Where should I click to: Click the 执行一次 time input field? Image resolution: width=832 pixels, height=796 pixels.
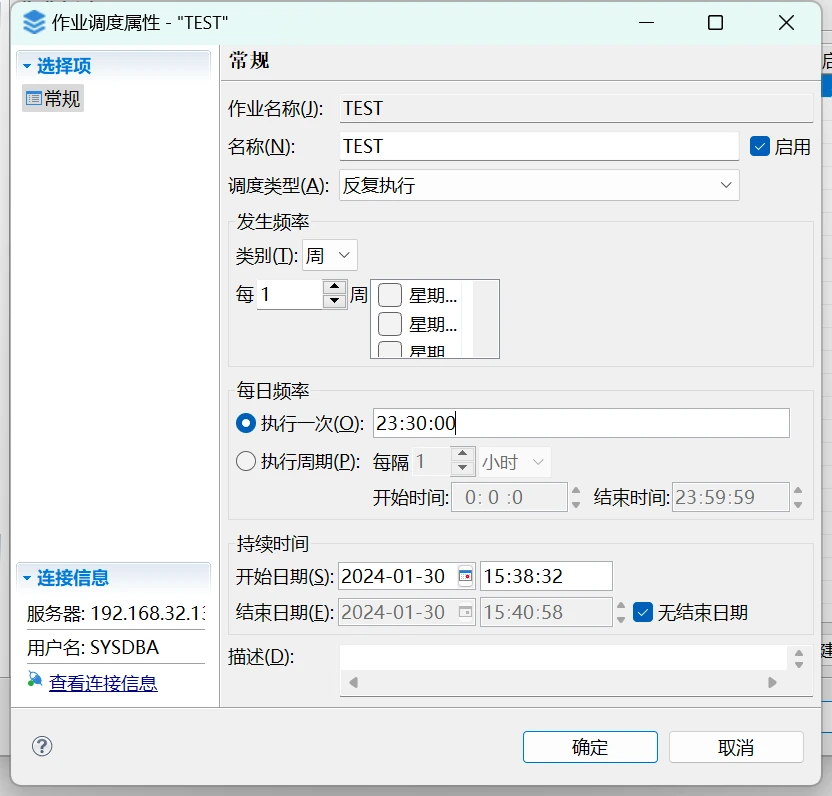pos(580,423)
